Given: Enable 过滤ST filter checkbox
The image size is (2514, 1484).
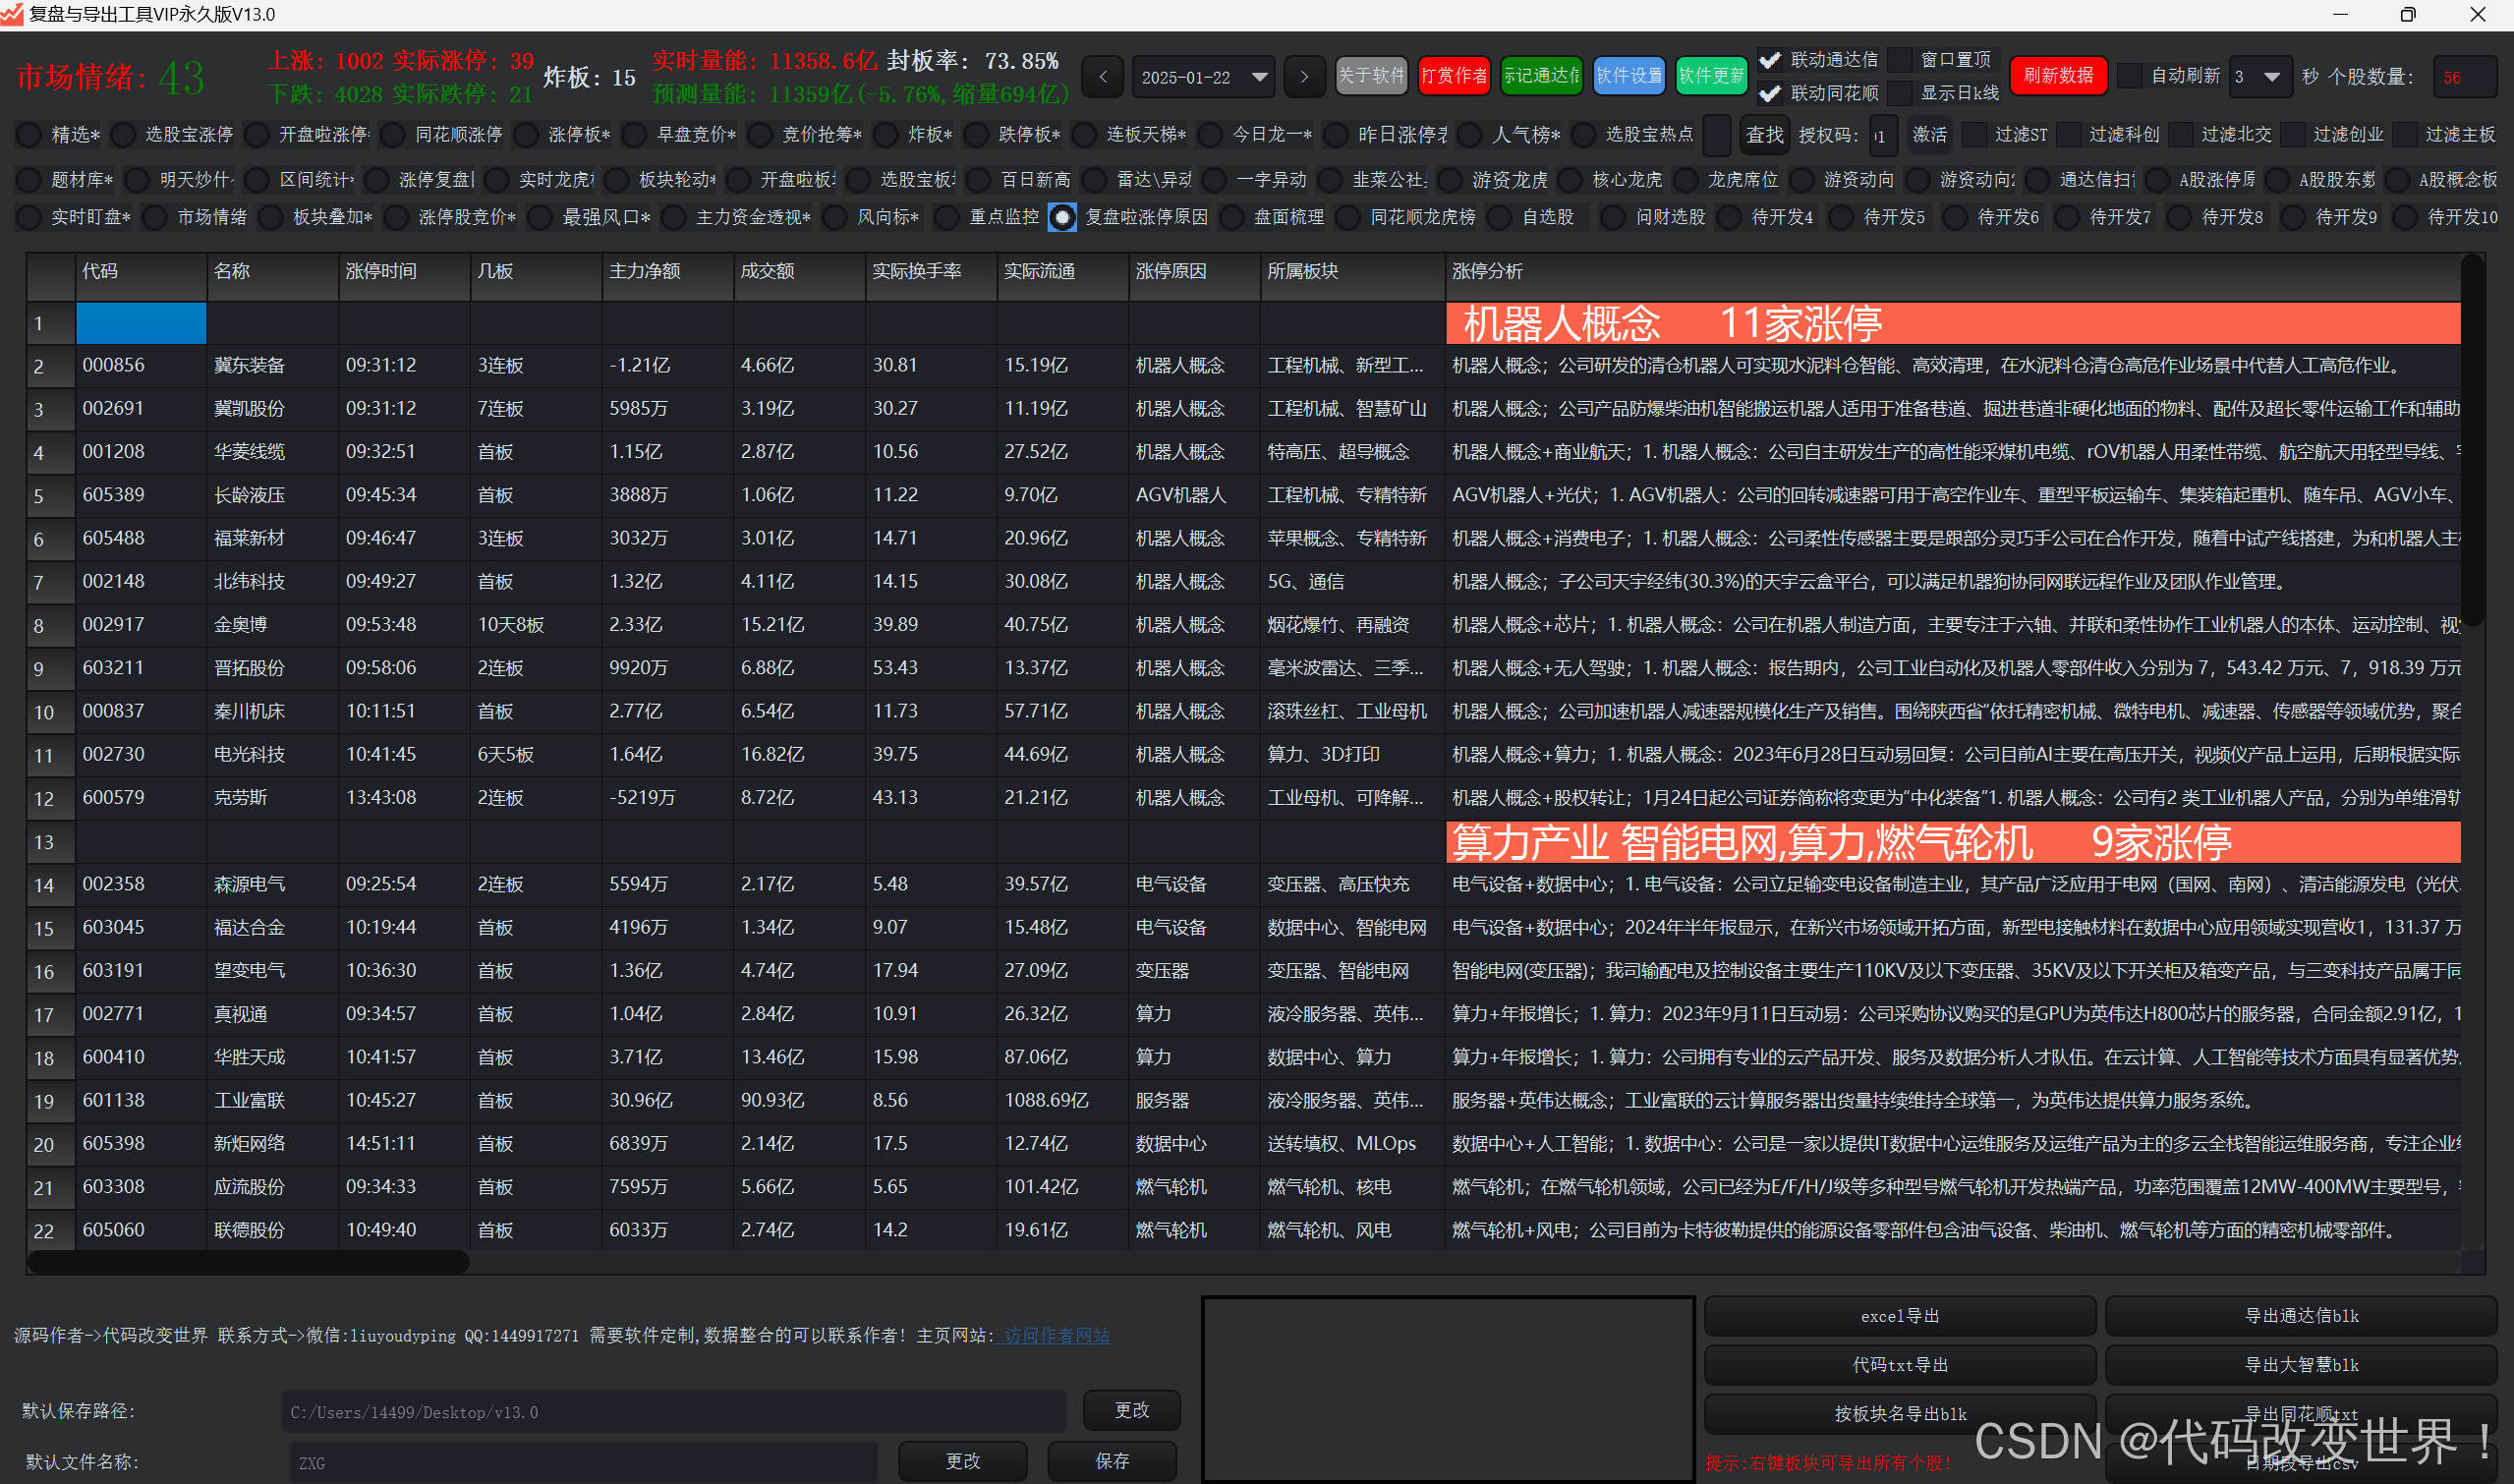Looking at the screenshot, I should [1975, 135].
